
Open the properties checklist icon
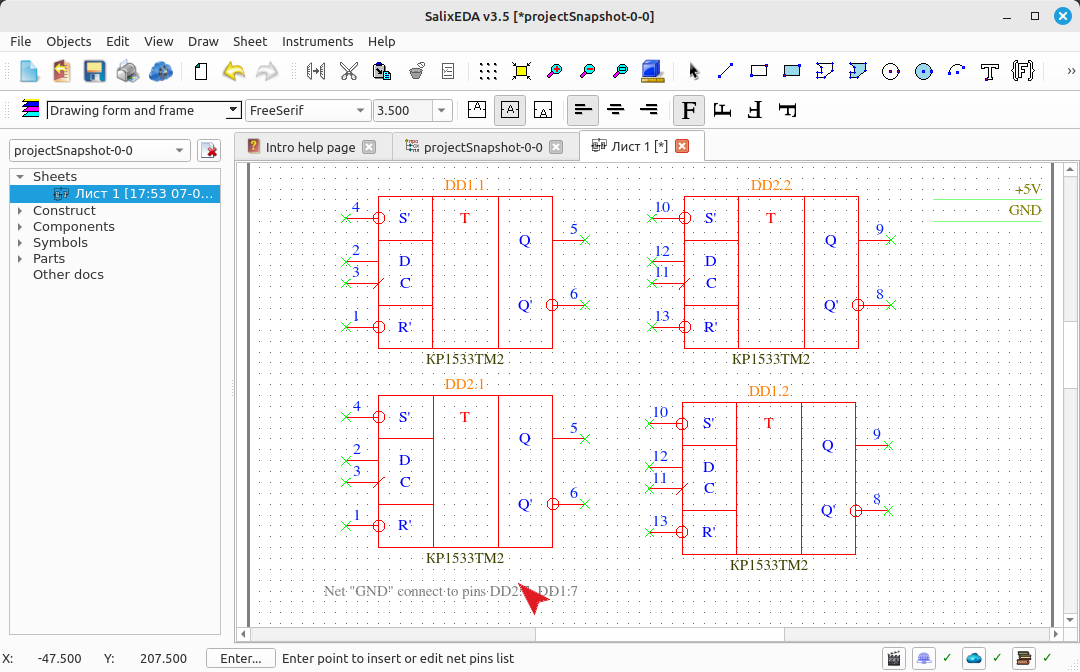(x=448, y=71)
